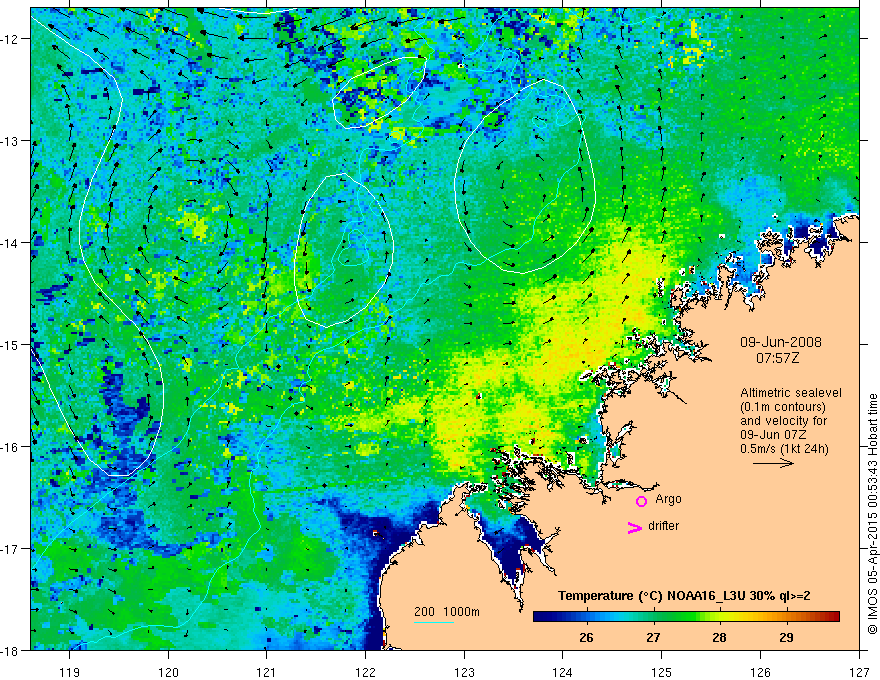This screenshot has width=880, height=680.
Task: Click the cyan bathymetry legend line
Action: click(433, 622)
